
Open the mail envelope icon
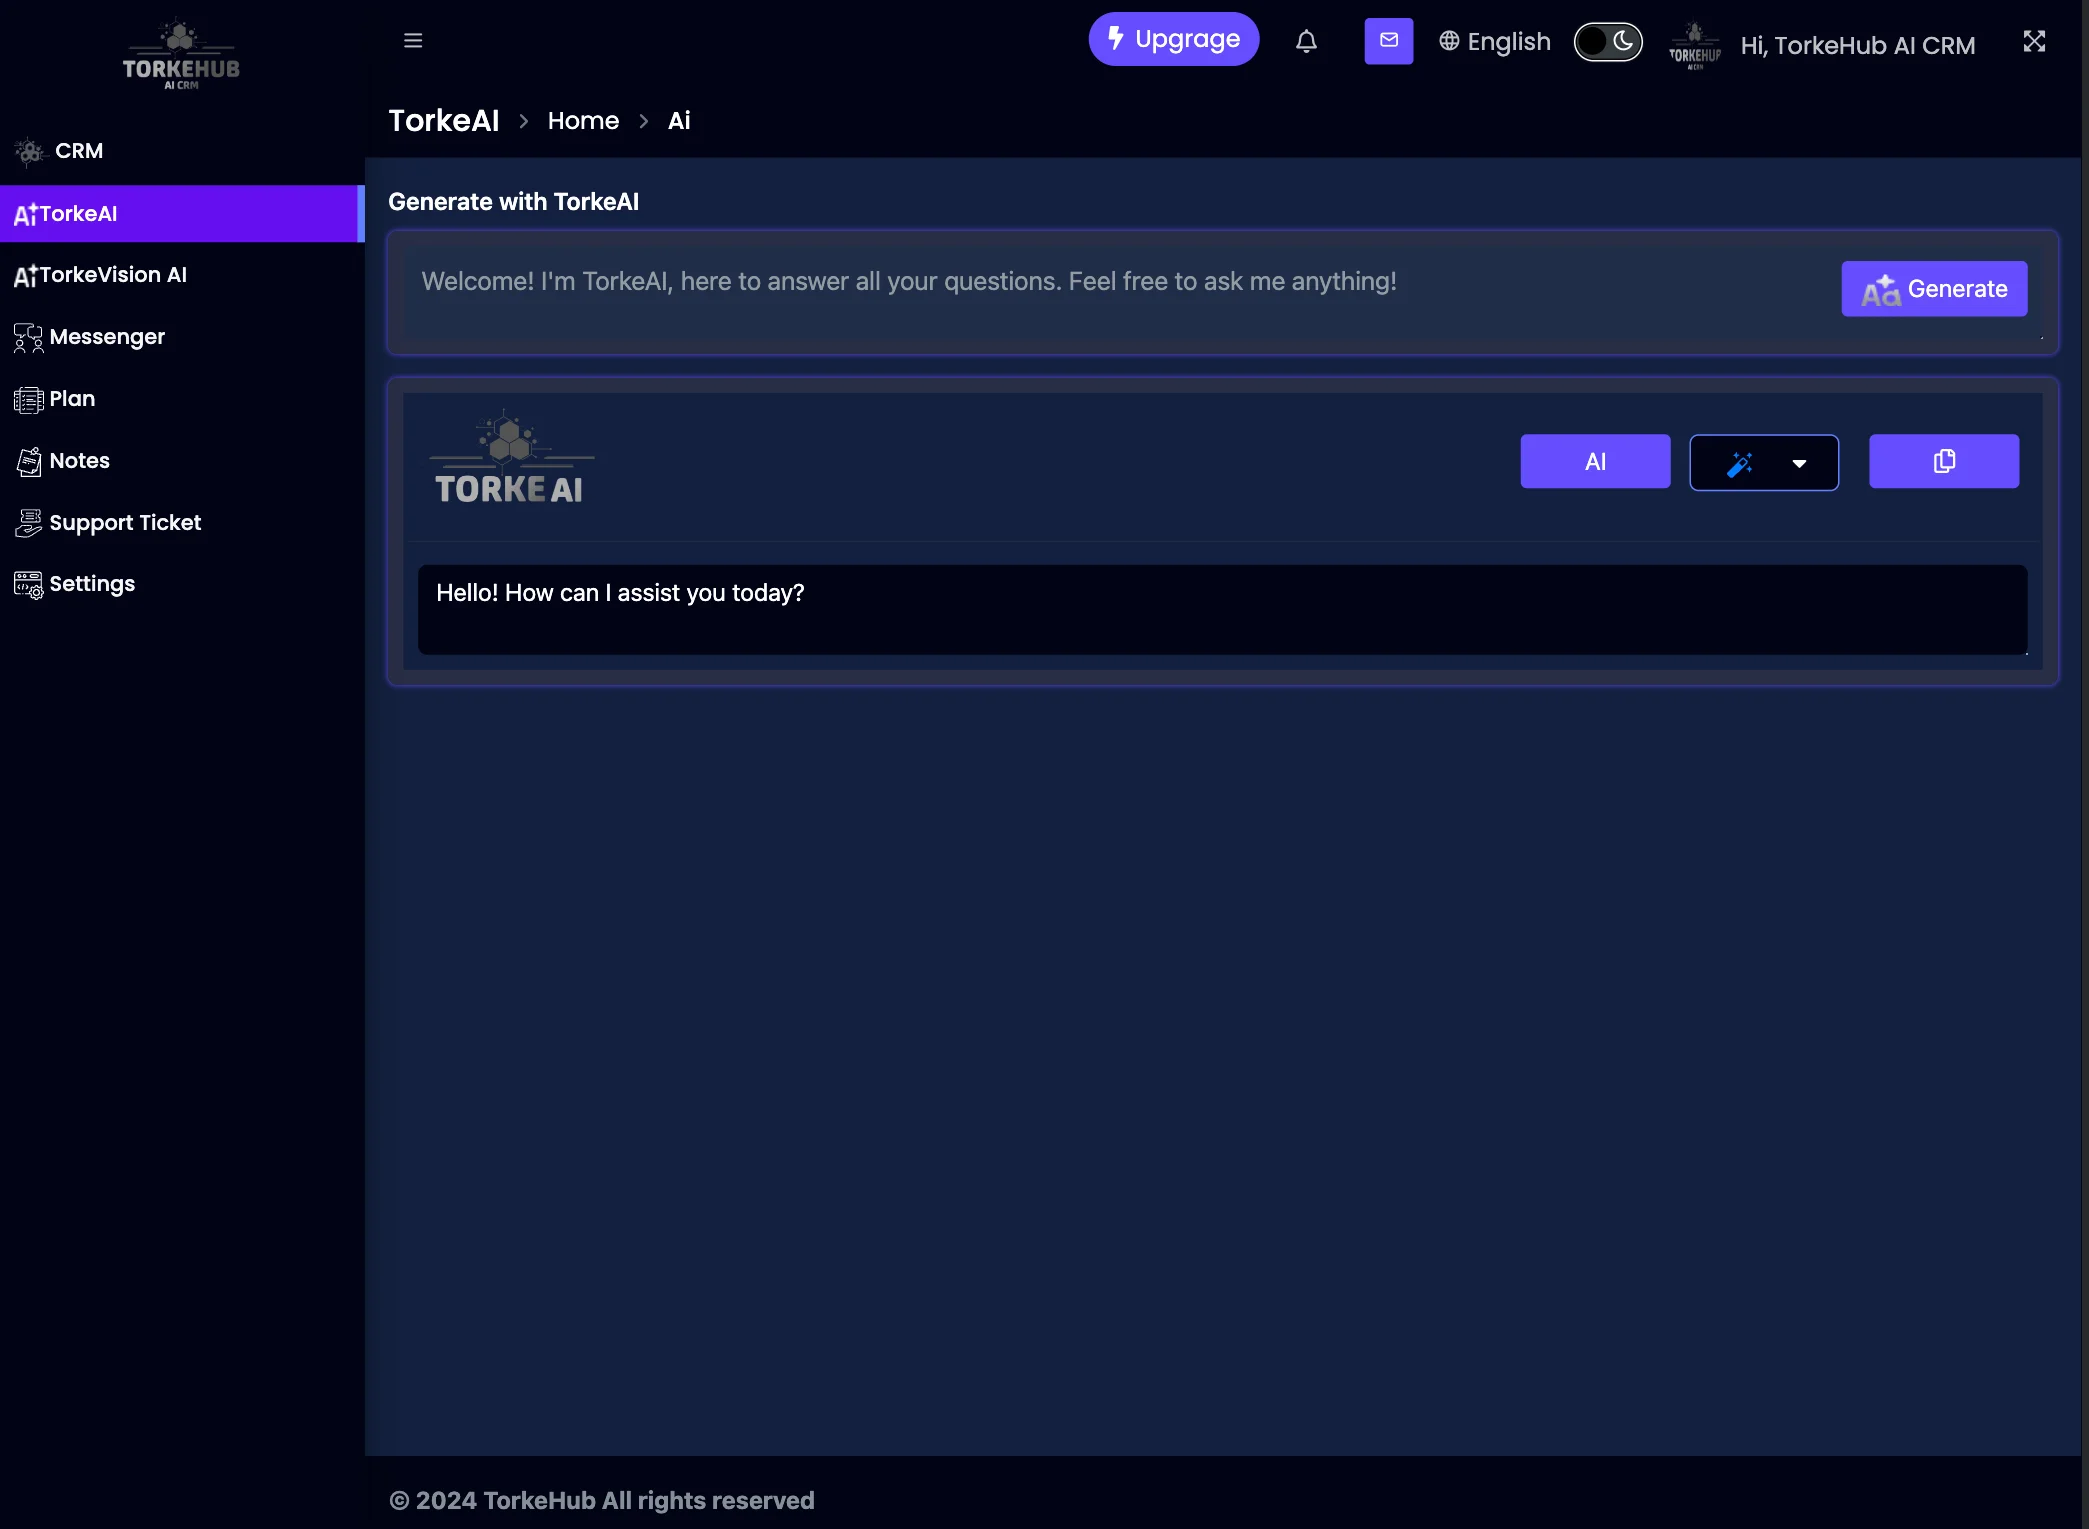pyautogui.click(x=1388, y=41)
